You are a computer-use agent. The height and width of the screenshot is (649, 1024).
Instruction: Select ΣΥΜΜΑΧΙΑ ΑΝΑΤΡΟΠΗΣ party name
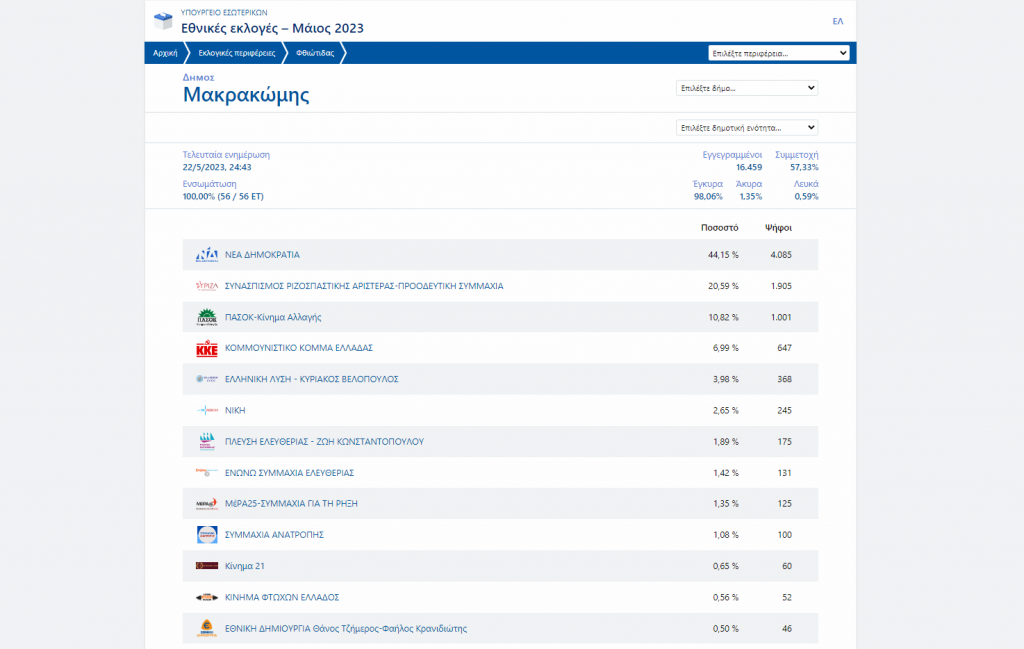click(x=274, y=535)
